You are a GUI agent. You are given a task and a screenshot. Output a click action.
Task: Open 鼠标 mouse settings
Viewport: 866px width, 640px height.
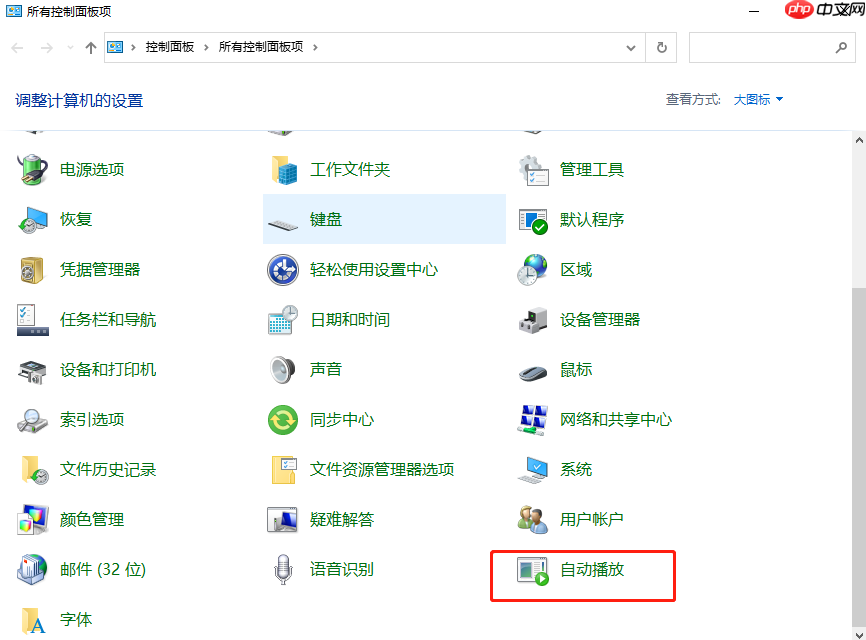click(576, 370)
